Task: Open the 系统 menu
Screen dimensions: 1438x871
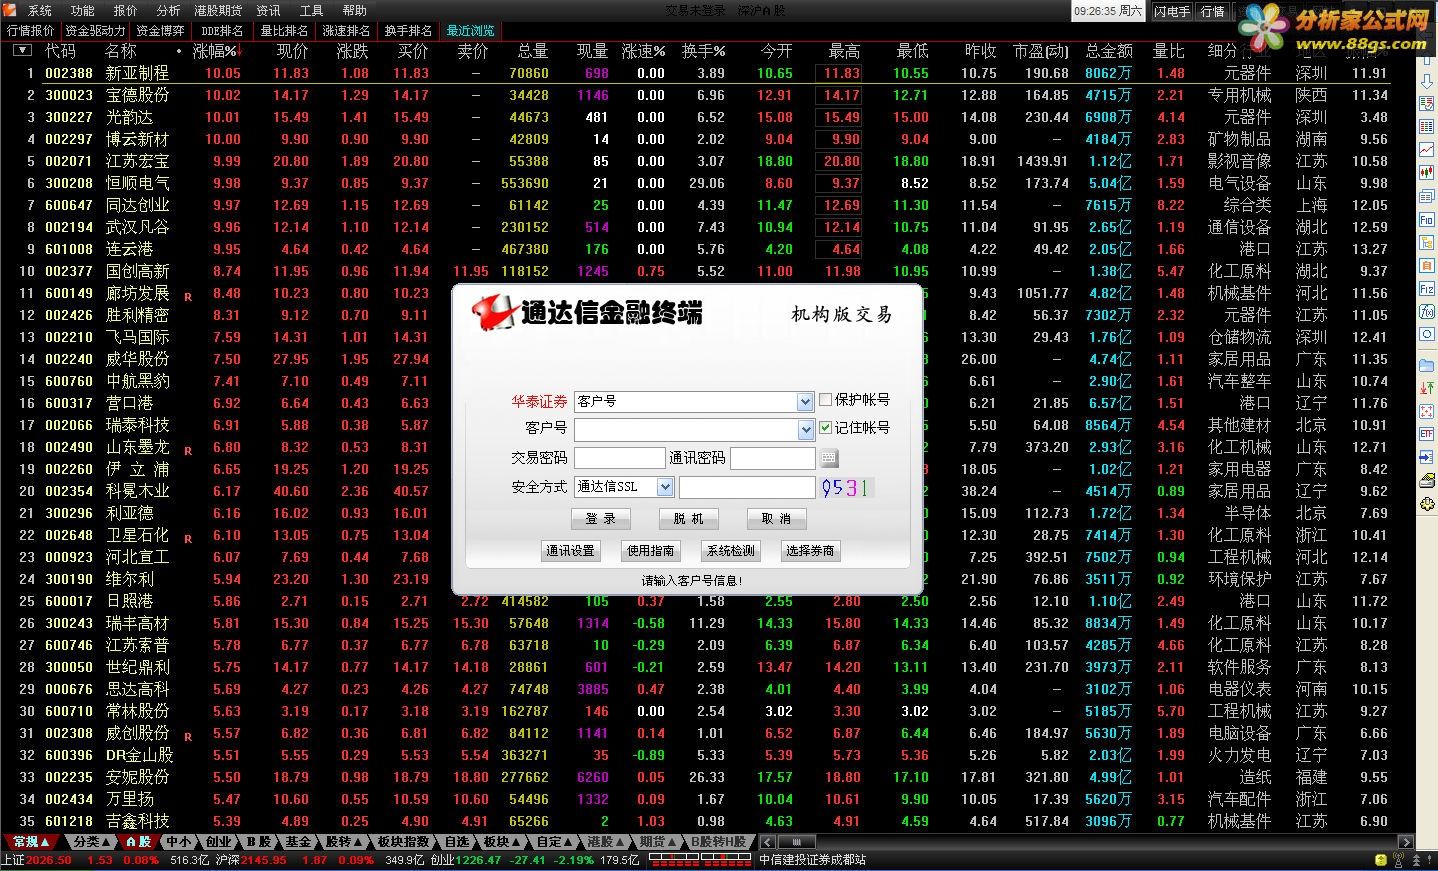Action: tap(40, 10)
